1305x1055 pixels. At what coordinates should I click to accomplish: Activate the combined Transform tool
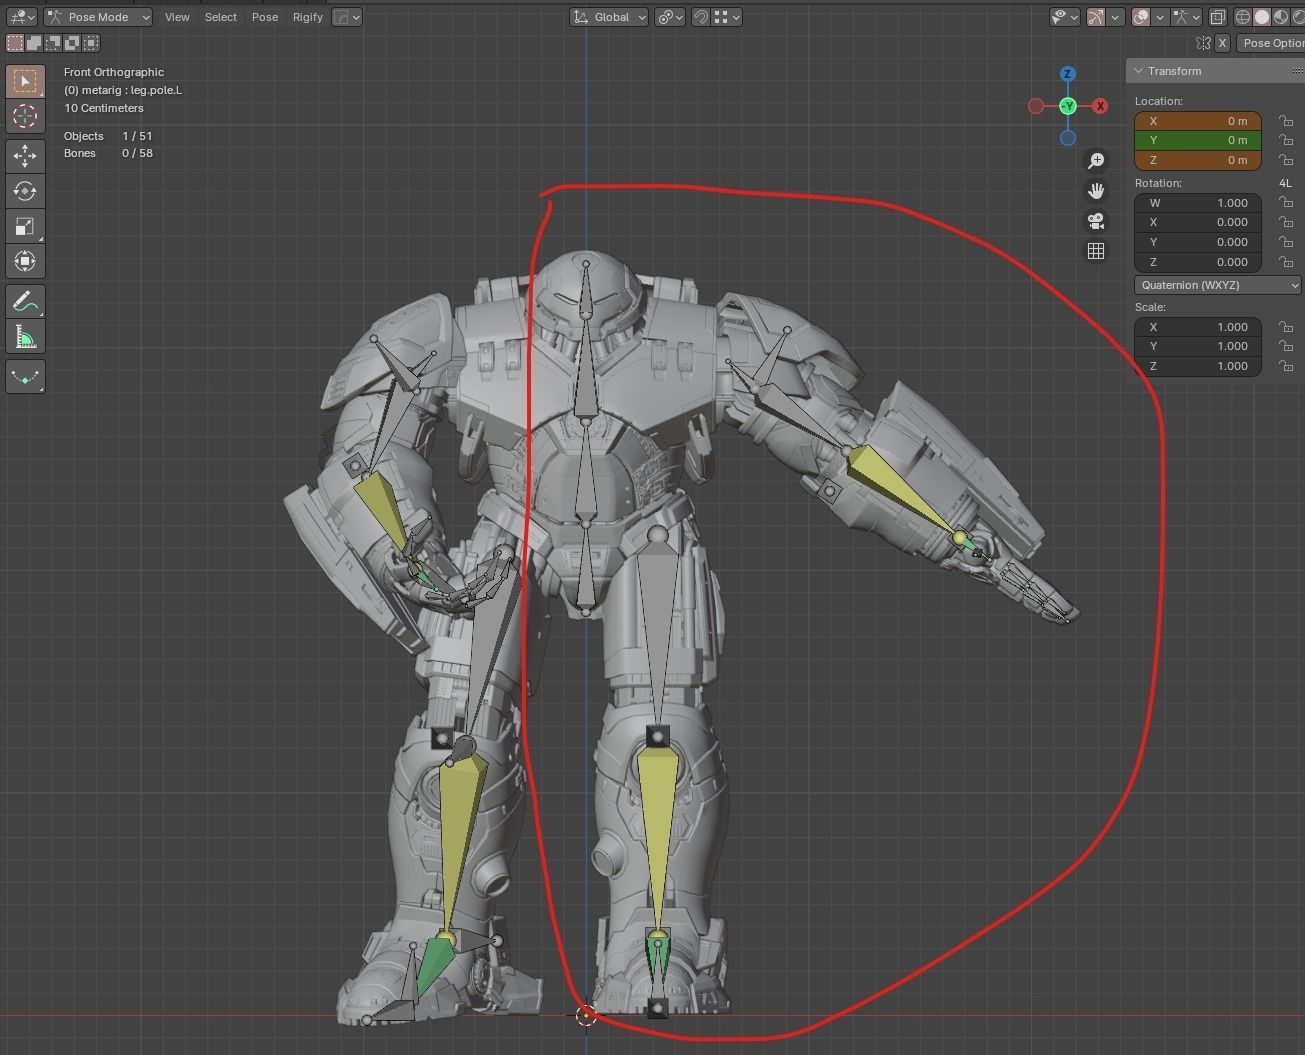point(25,262)
